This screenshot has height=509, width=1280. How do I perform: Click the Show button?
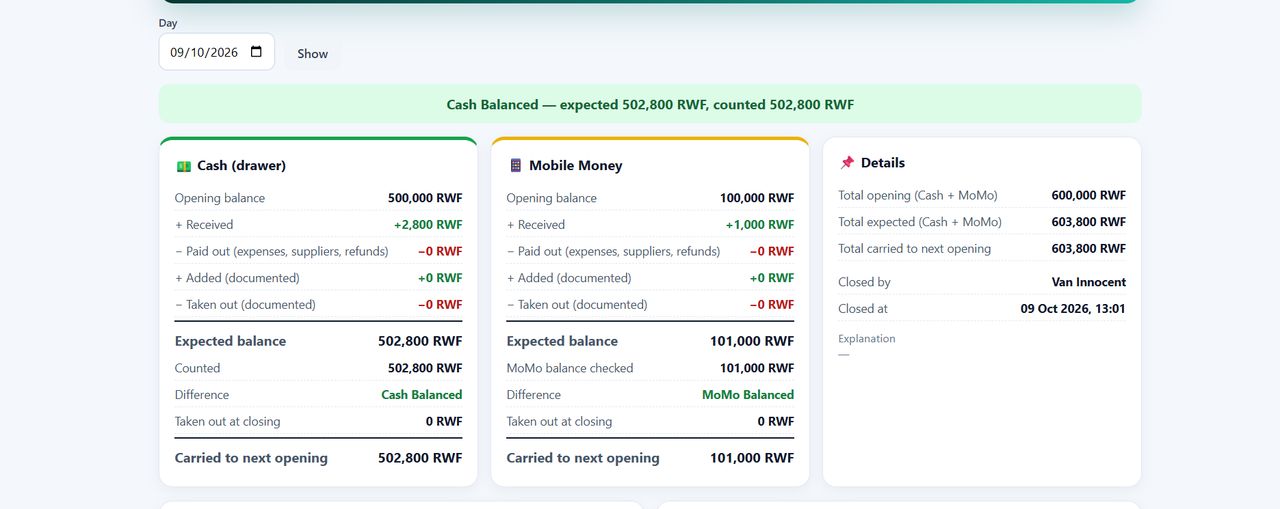pyautogui.click(x=312, y=54)
